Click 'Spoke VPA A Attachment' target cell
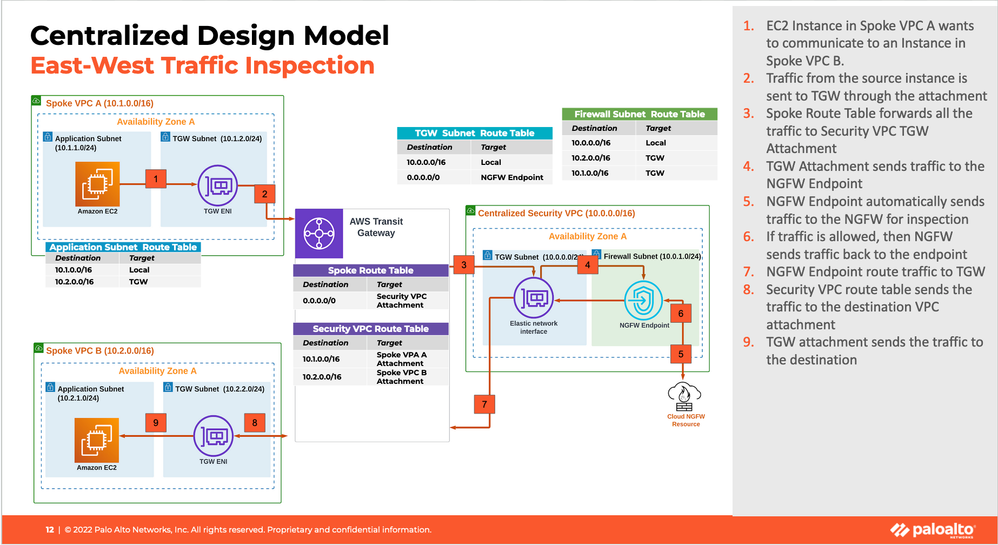 tap(401, 359)
